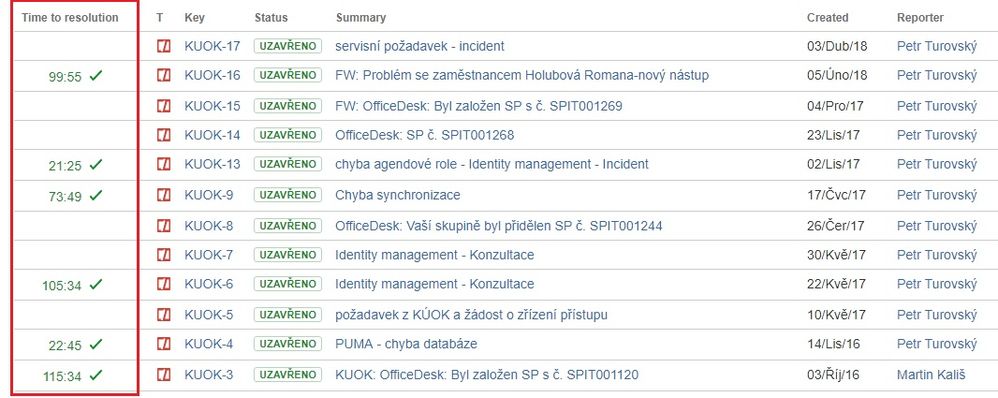Open reporter Martin Kališ profile
The height and width of the screenshot is (398, 998).
[931, 374]
